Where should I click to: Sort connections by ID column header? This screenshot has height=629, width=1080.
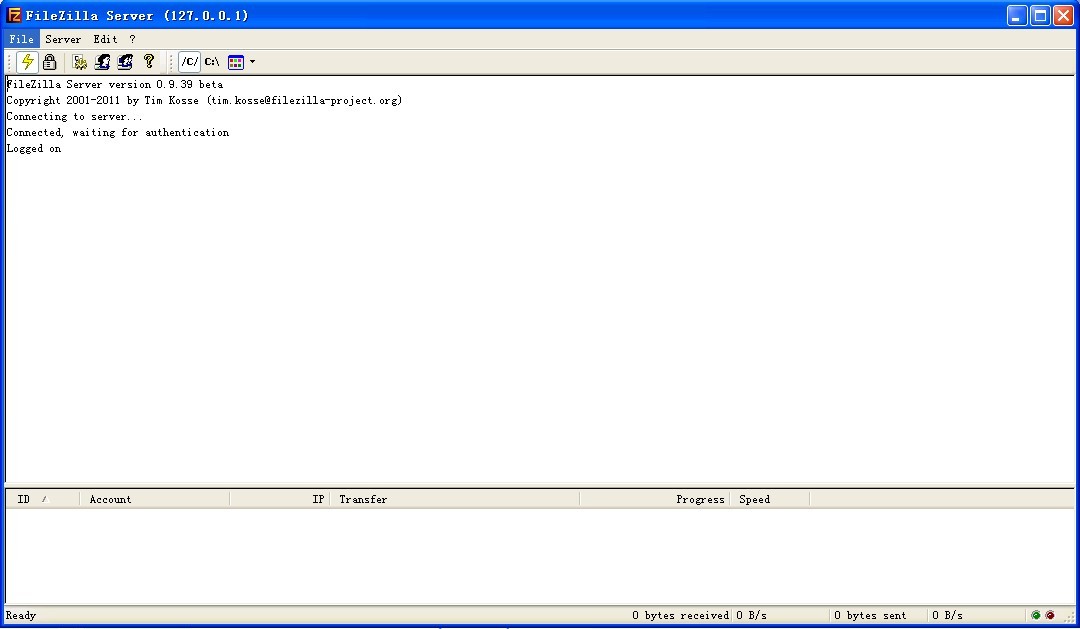[24, 499]
